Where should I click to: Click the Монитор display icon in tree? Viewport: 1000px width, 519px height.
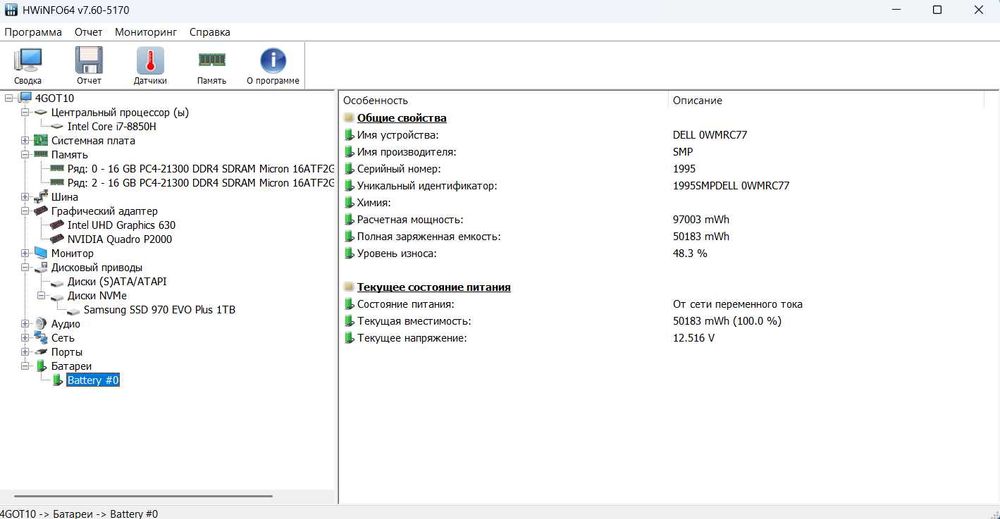click(x=40, y=254)
